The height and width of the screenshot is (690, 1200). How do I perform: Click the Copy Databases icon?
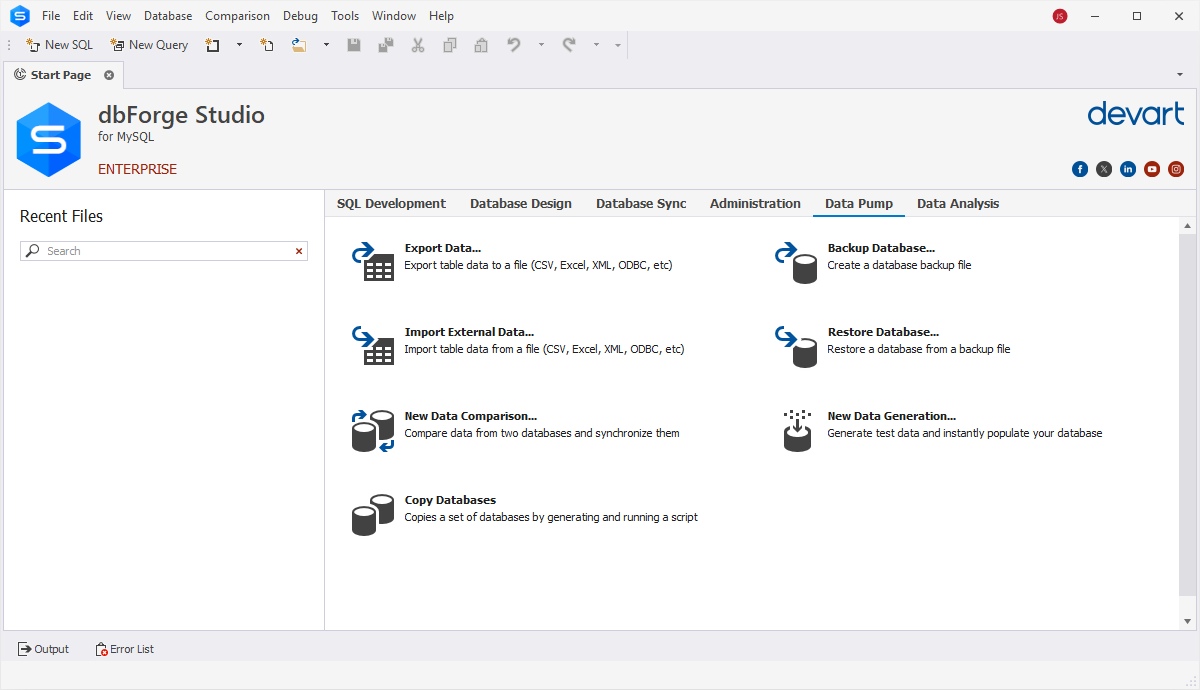[373, 514]
